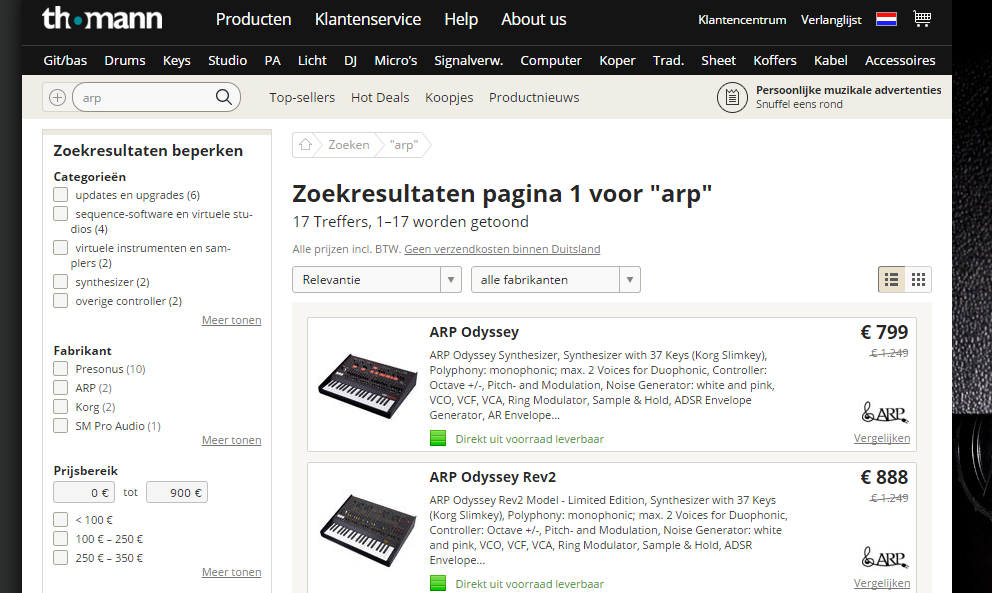Open Accessoires category
Image resolution: width=992 pixels, height=593 pixels.
point(900,61)
